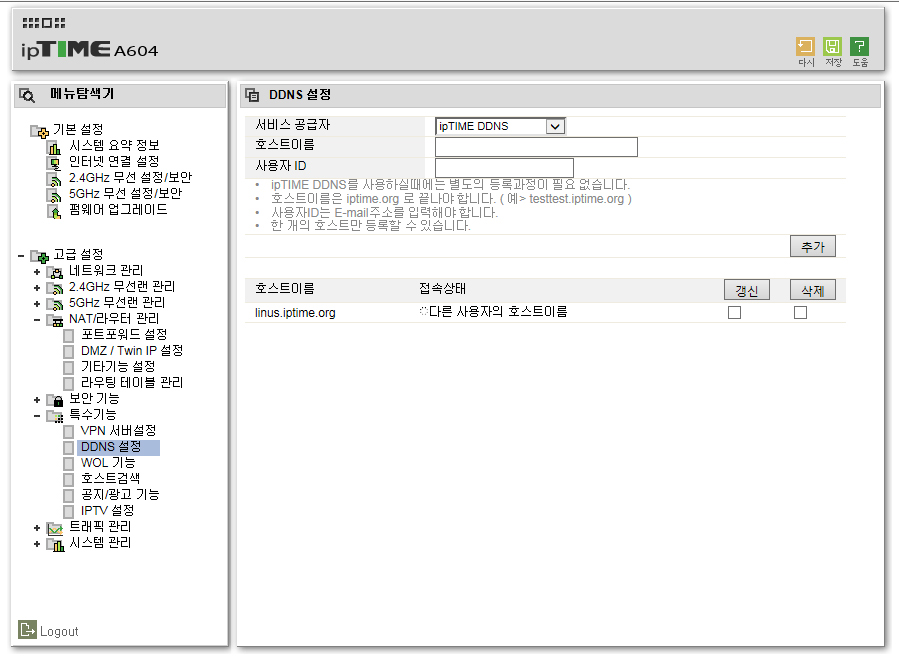Expand the 2.4GHz 무선랜 관리 node
This screenshot has width=899, height=665.
[x=37, y=288]
